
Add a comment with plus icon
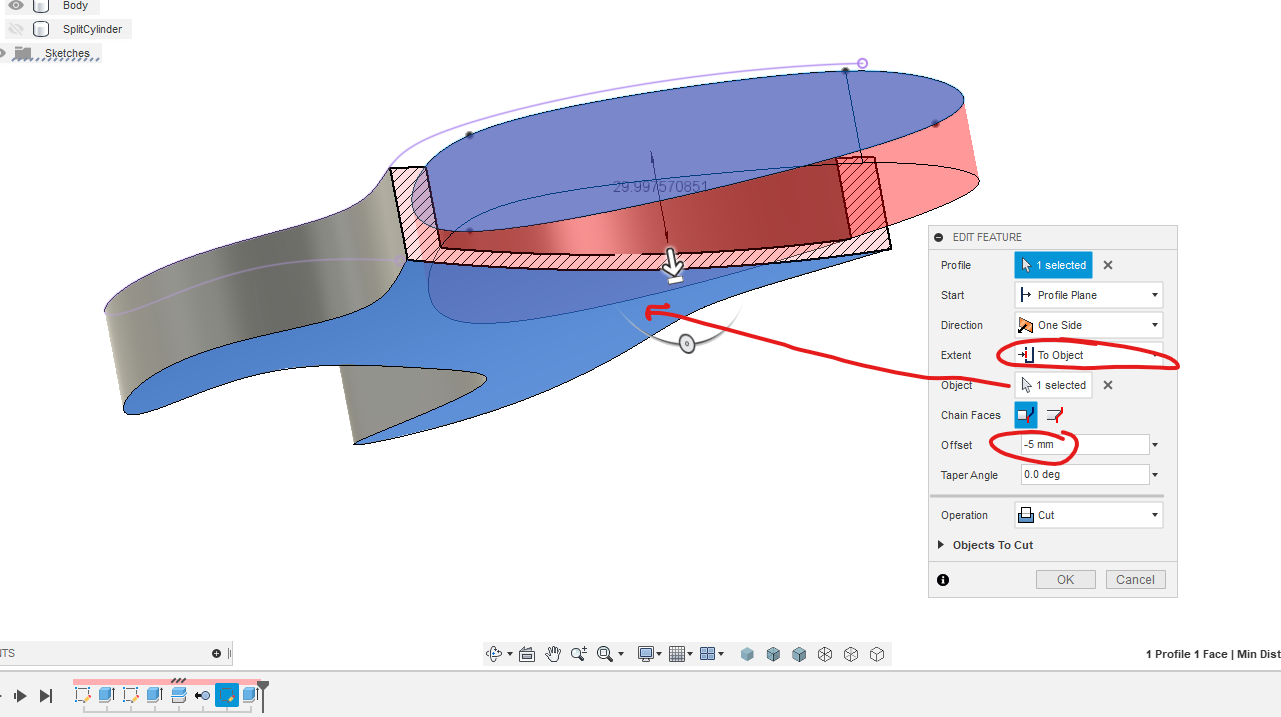click(216, 653)
